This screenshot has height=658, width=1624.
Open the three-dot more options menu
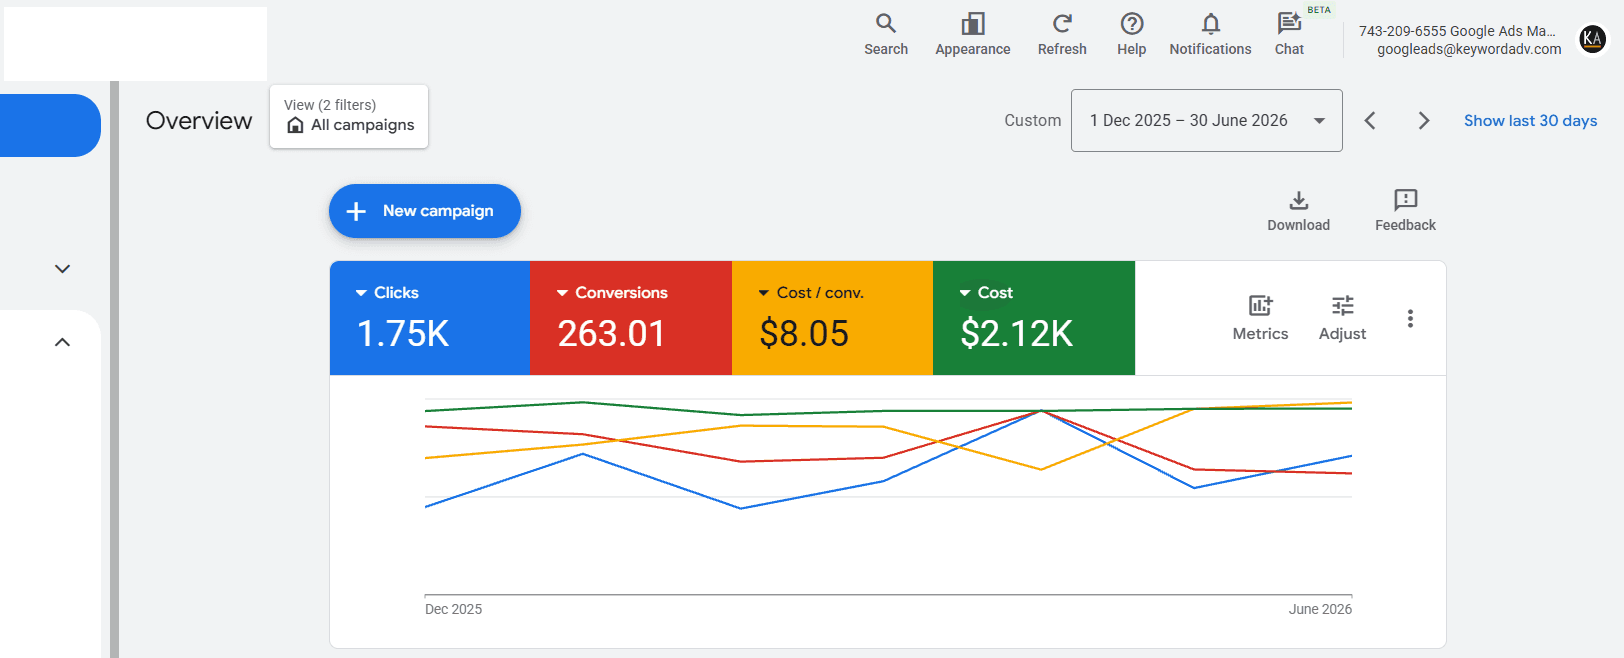coord(1410,318)
